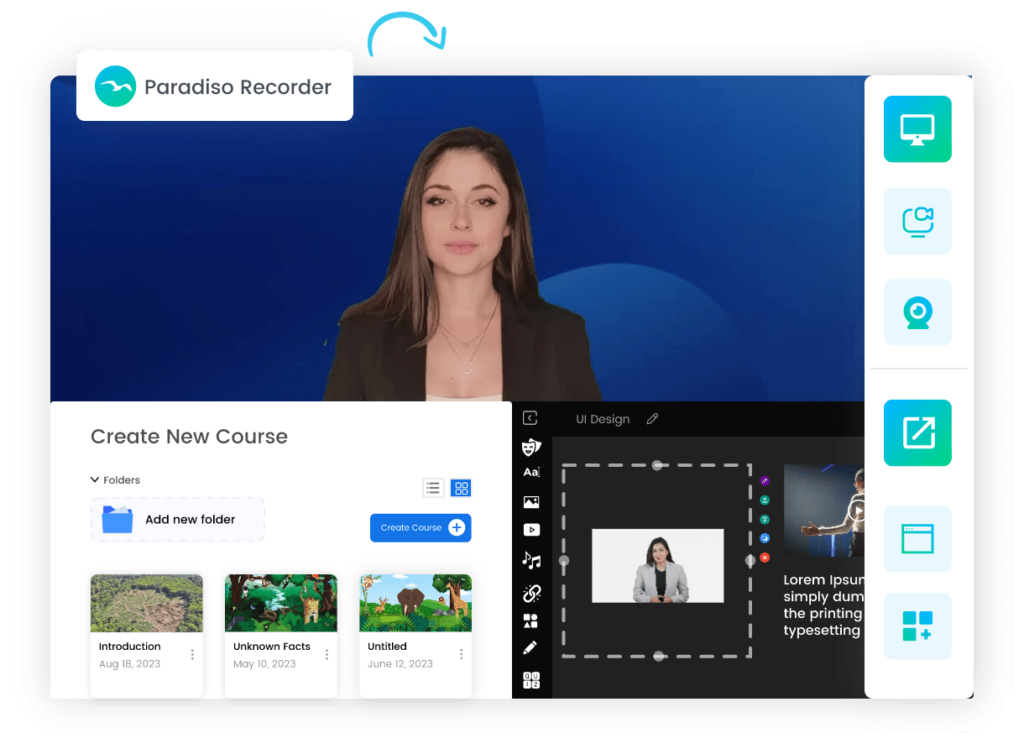
Task: Click the Create Course button
Action: tap(421, 528)
